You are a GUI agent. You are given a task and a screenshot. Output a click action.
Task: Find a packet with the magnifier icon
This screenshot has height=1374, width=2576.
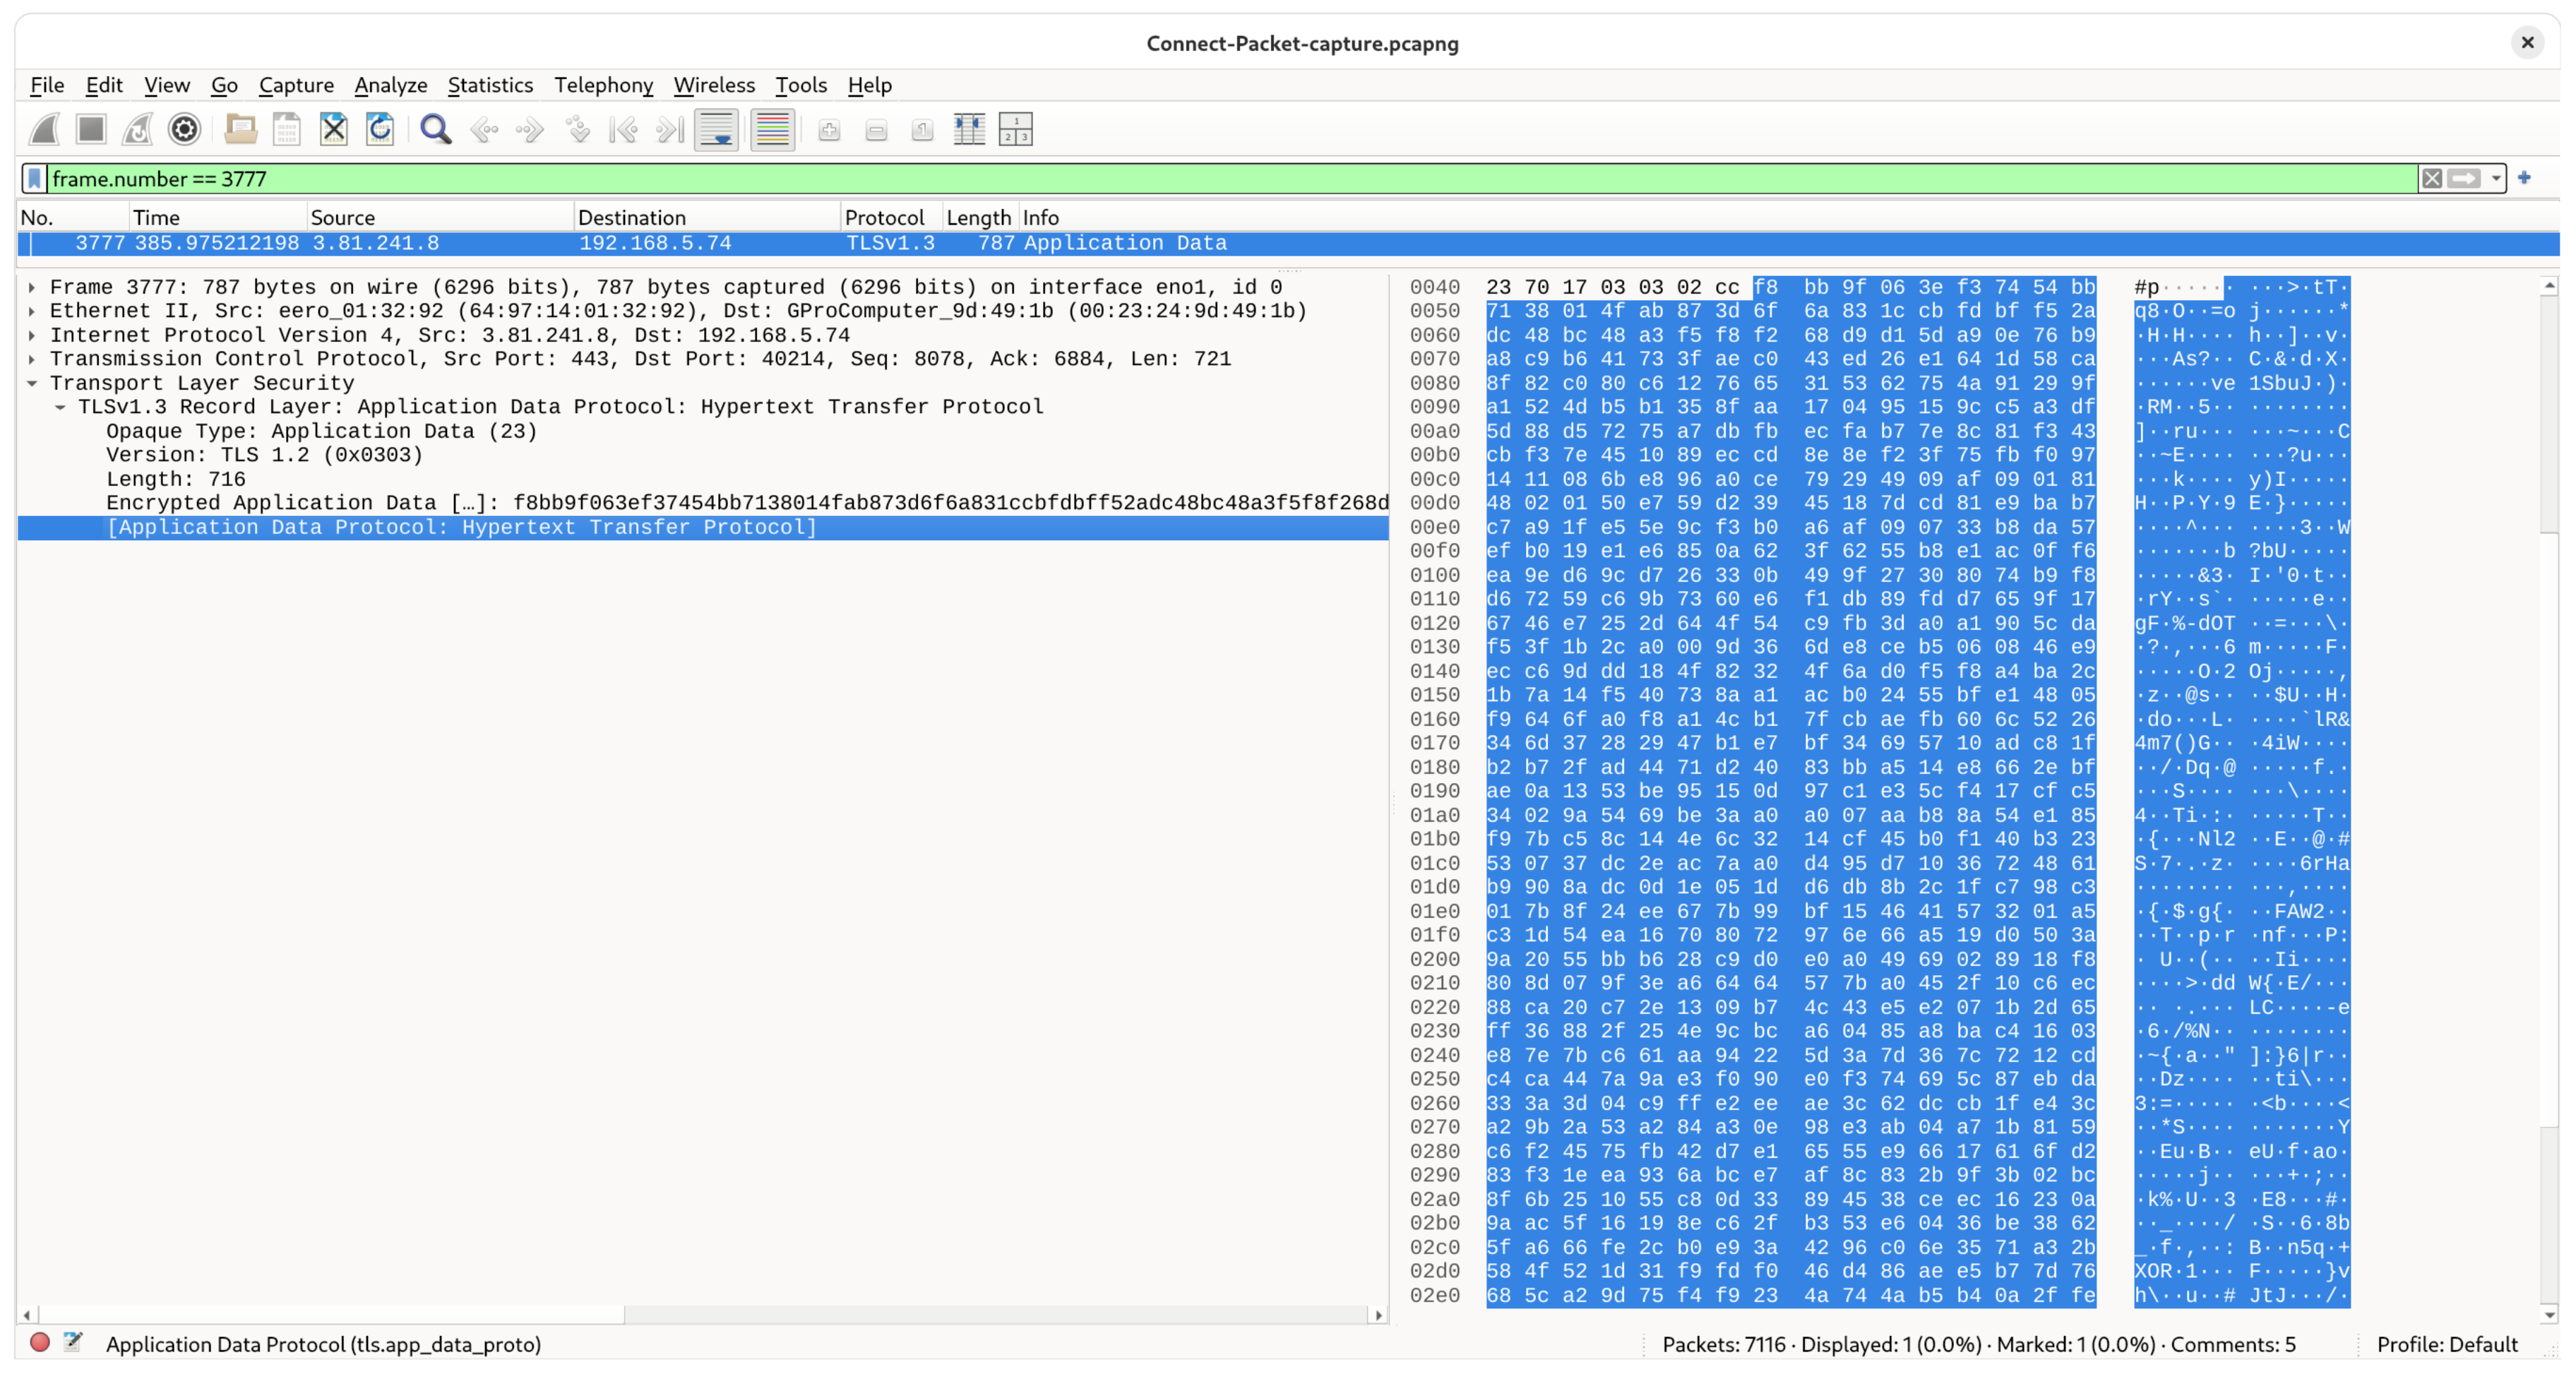pyautogui.click(x=436, y=129)
